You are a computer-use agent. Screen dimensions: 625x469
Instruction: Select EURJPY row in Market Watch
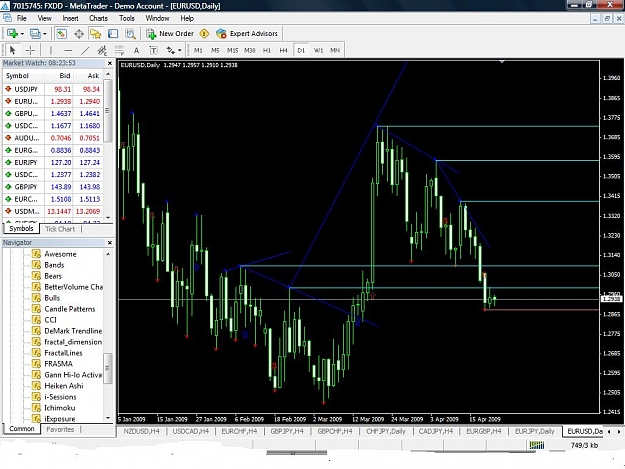[x=53, y=163]
